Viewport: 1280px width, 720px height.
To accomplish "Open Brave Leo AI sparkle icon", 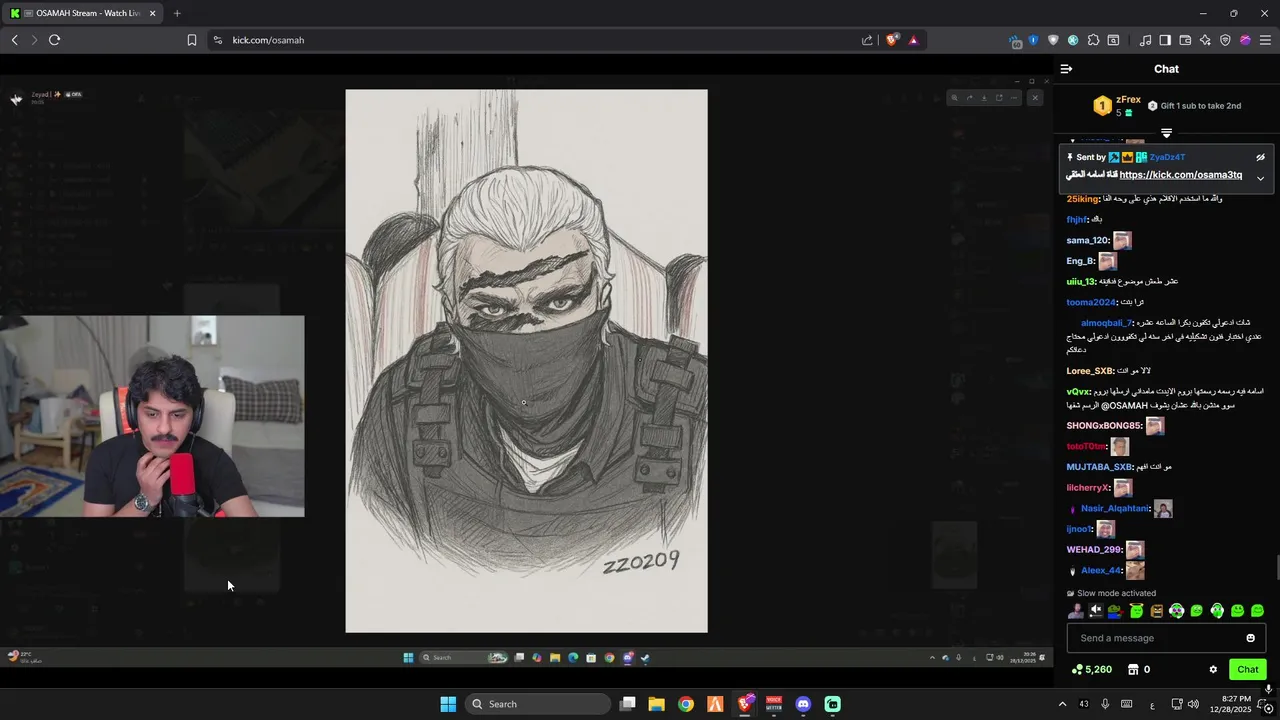I will (1205, 40).
